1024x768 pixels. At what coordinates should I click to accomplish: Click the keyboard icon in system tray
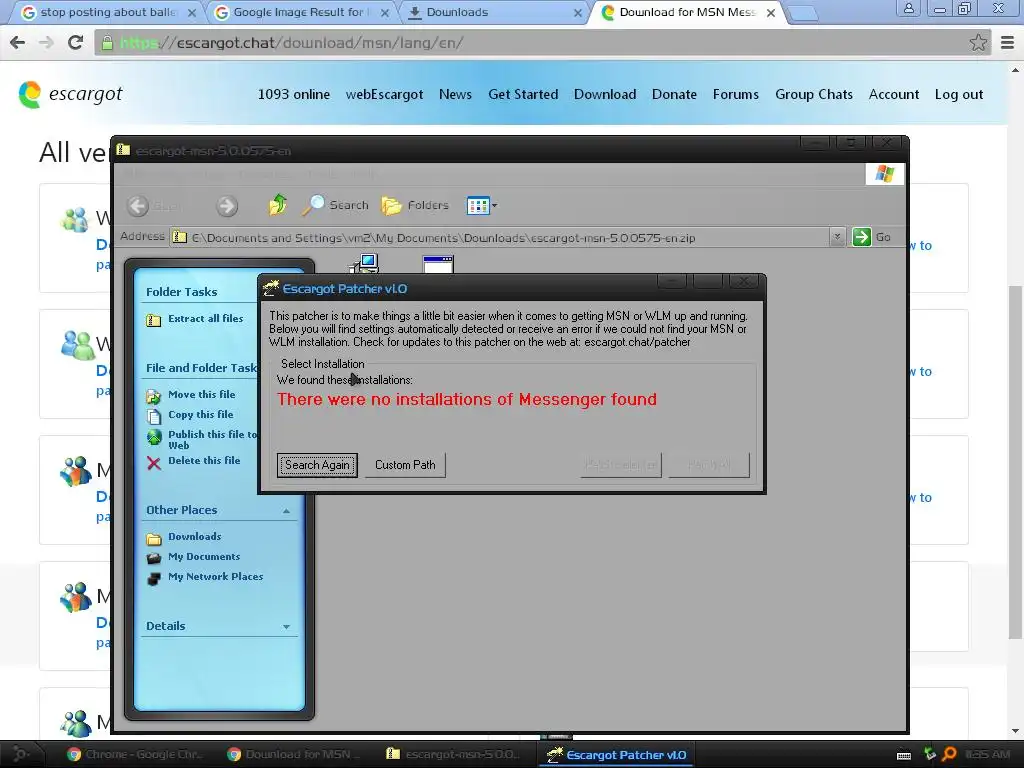pyautogui.click(x=904, y=755)
